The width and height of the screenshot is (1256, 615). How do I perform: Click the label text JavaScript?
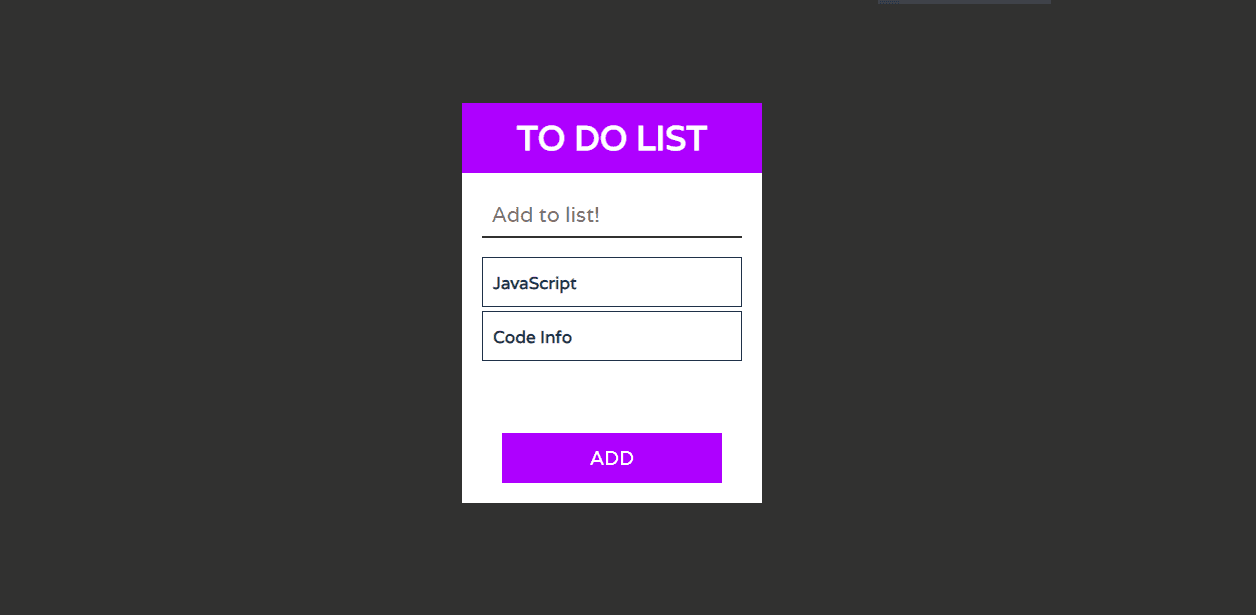point(535,283)
